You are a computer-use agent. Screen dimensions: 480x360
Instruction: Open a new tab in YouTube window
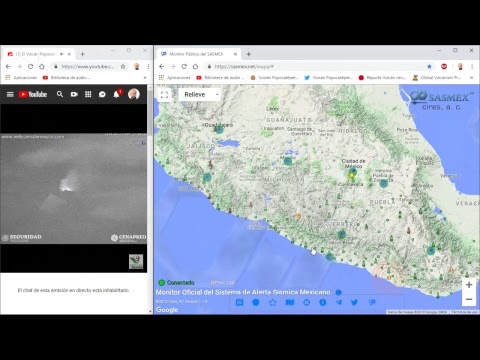[x=83, y=54]
